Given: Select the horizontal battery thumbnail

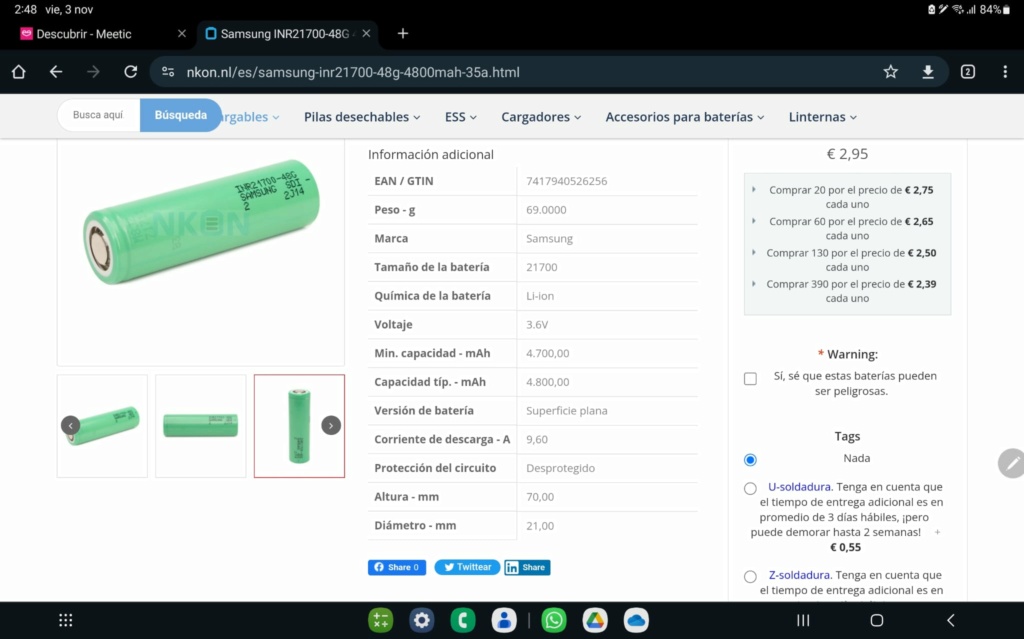Looking at the screenshot, I should click(x=200, y=426).
